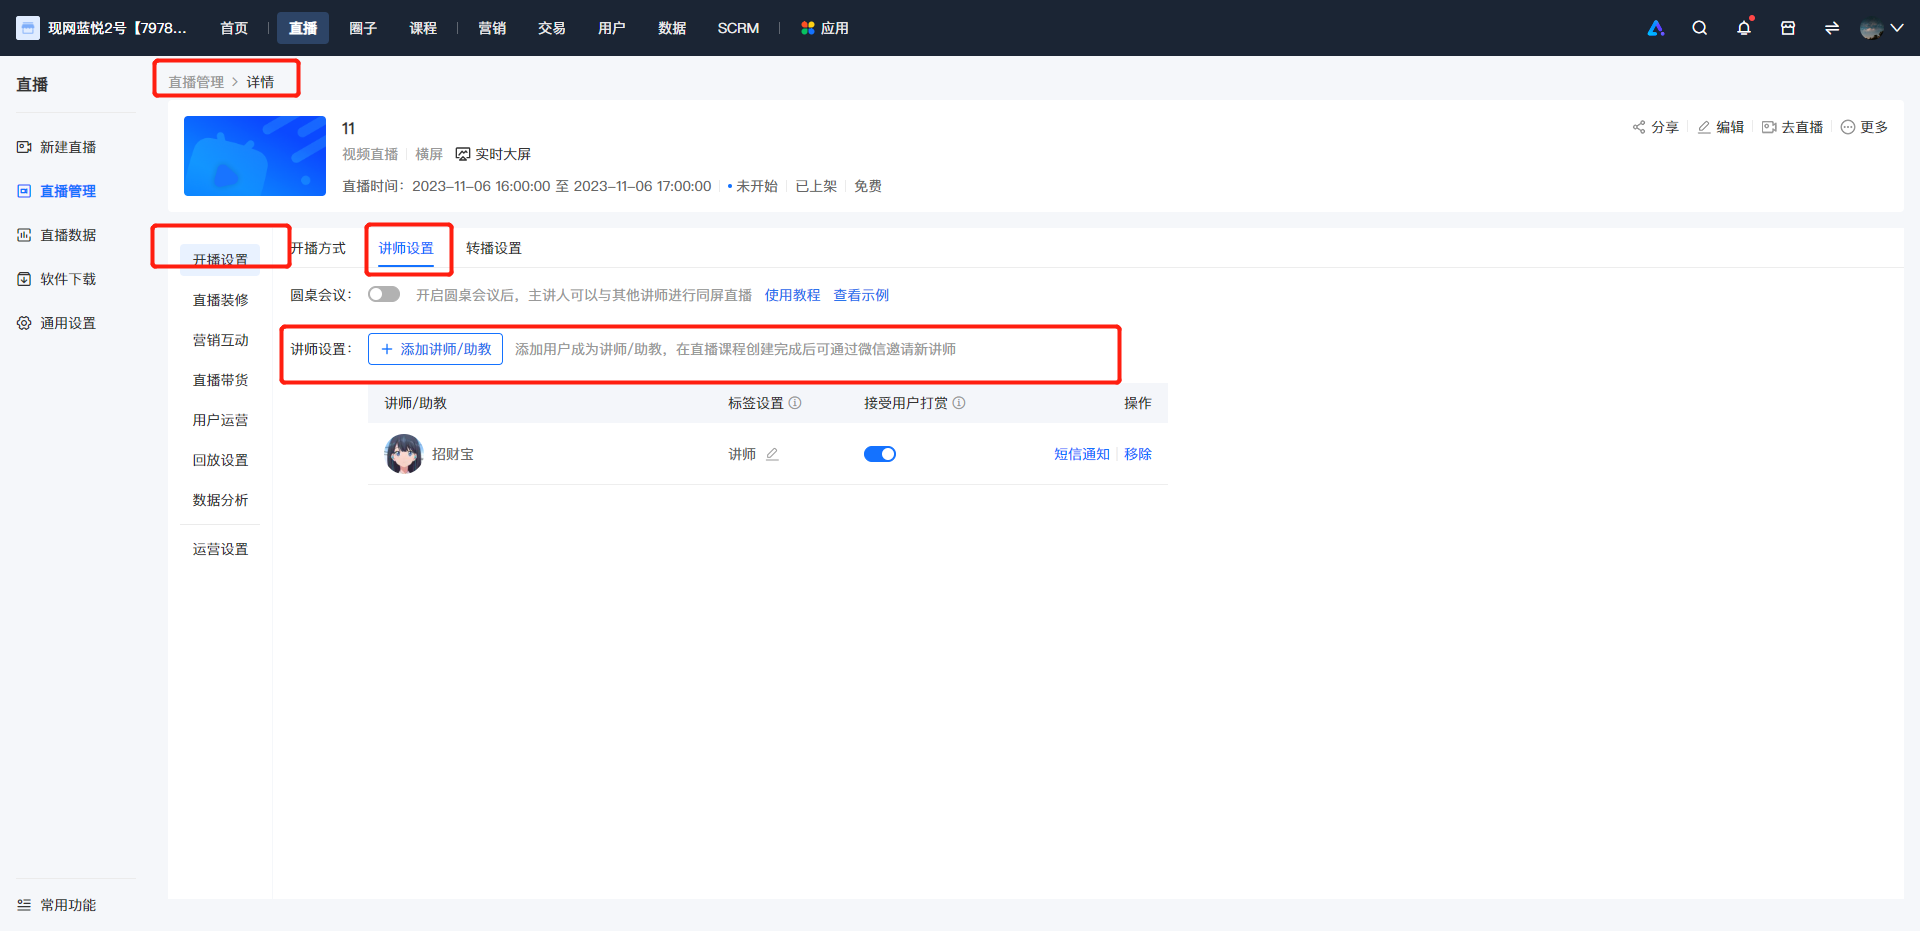Image resolution: width=1920 pixels, height=931 pixels.
Task: Open 交易 in top navigation
Action: [552, 28]
